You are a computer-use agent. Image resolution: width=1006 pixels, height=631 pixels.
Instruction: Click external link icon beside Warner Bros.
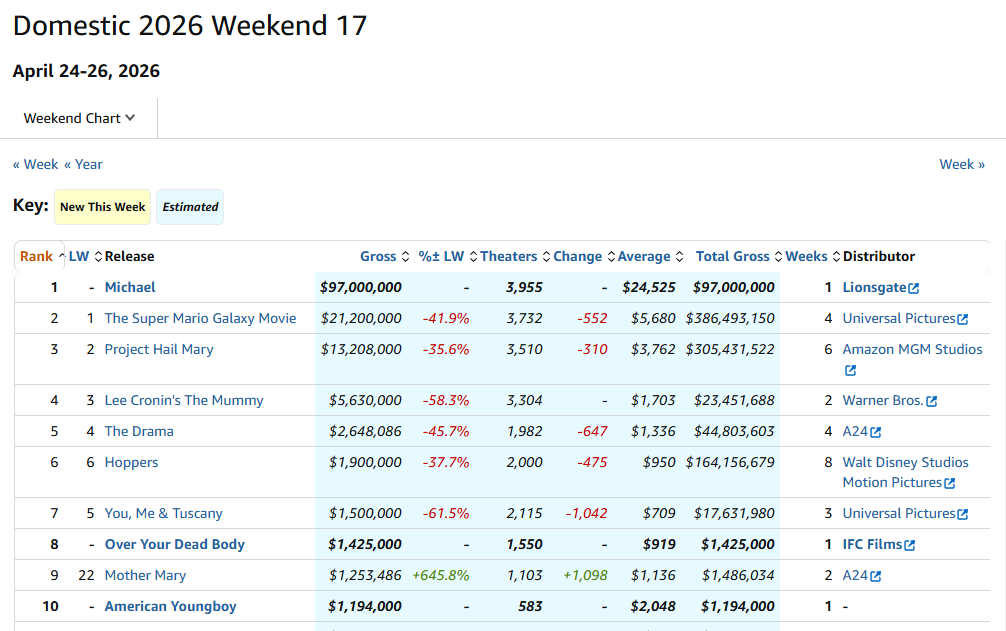pos(931,401)
